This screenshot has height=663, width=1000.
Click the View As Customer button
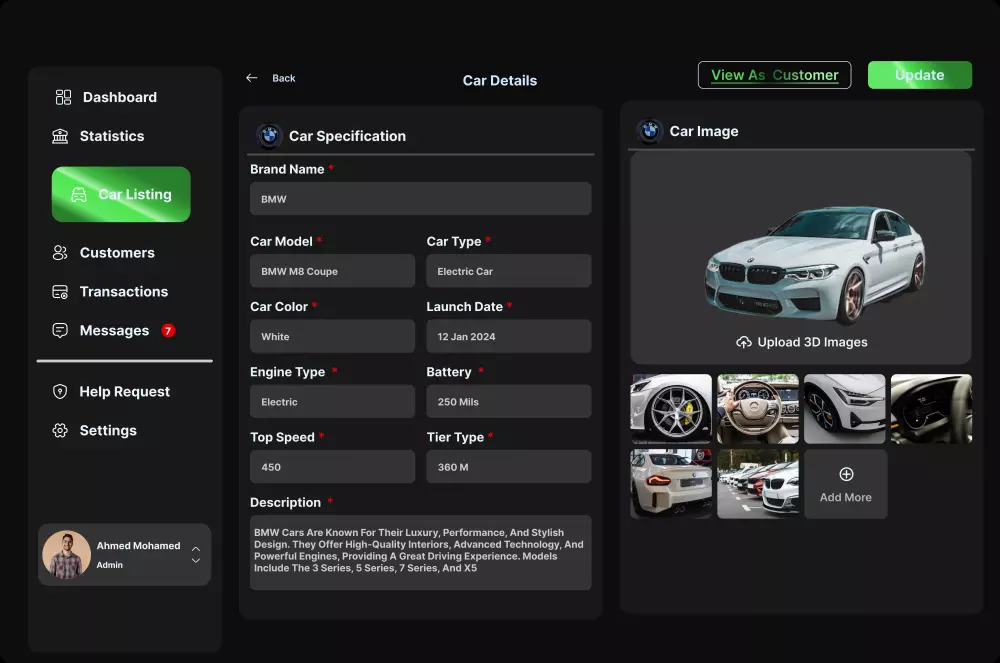tap(774, 75)
